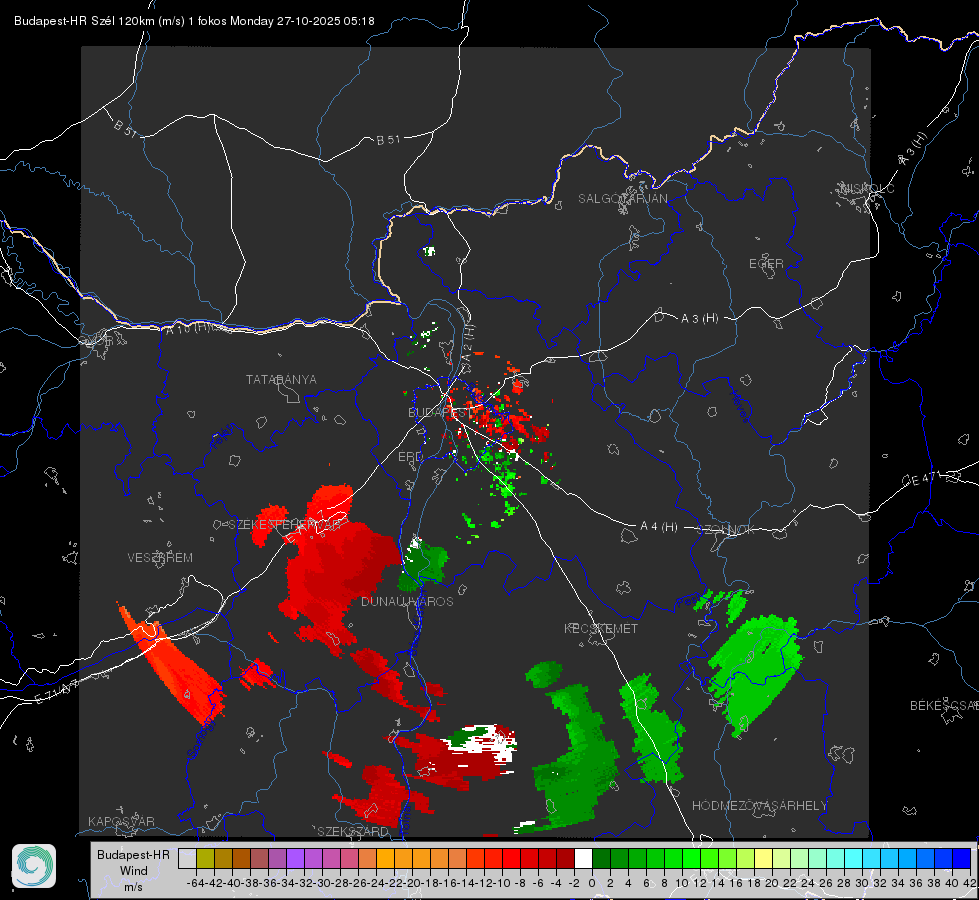Click the KECSKEMÉT city label
This screenshot has width=979, height=900.
click(601, 629)
